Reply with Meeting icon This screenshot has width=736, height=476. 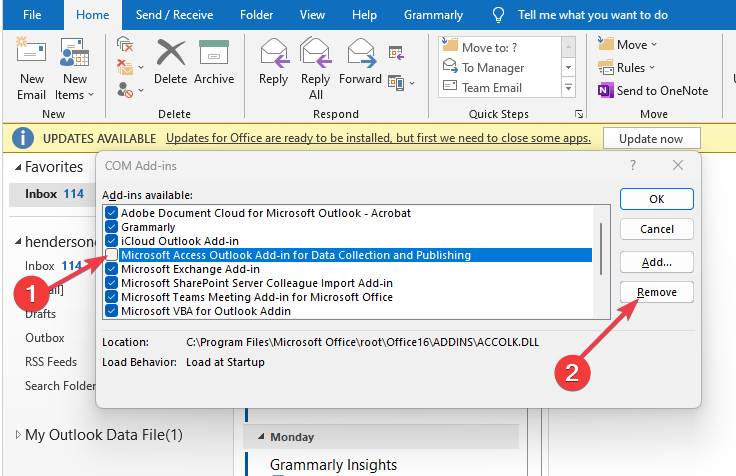click(396, 53)
